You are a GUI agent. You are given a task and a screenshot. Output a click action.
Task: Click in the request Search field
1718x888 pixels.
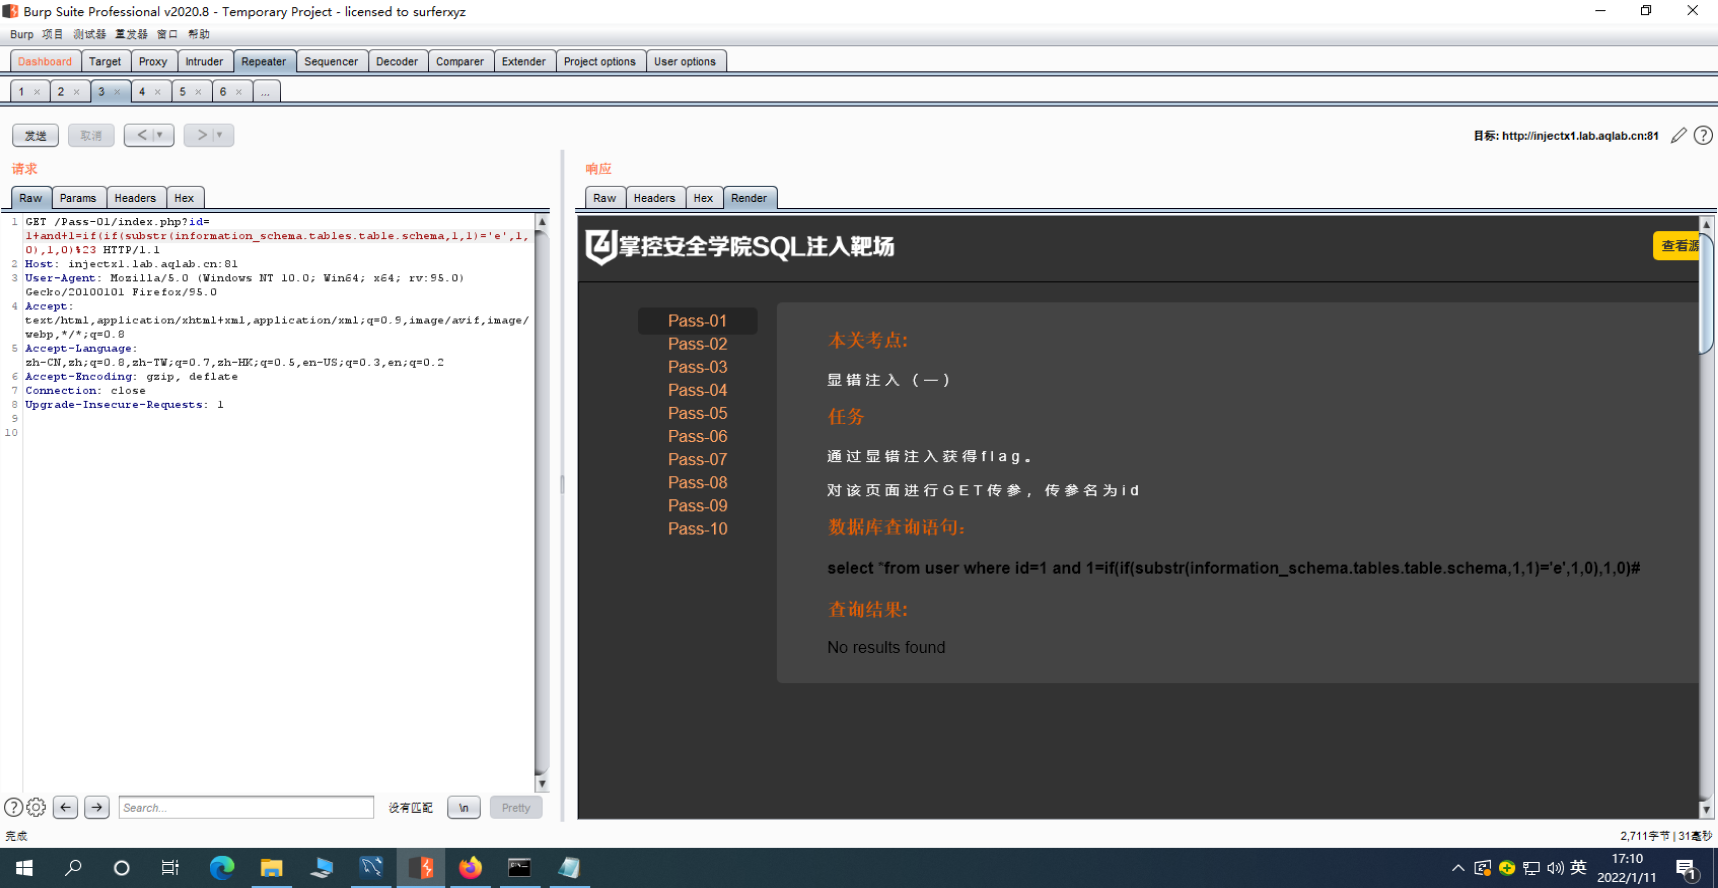coord(245,807)
